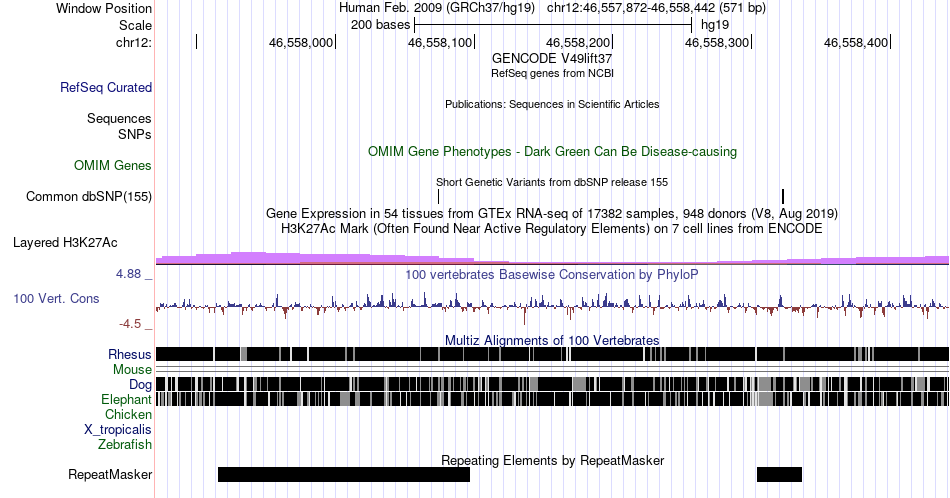
Task: Click the Dog alignment bar
Action: point(552,384)
